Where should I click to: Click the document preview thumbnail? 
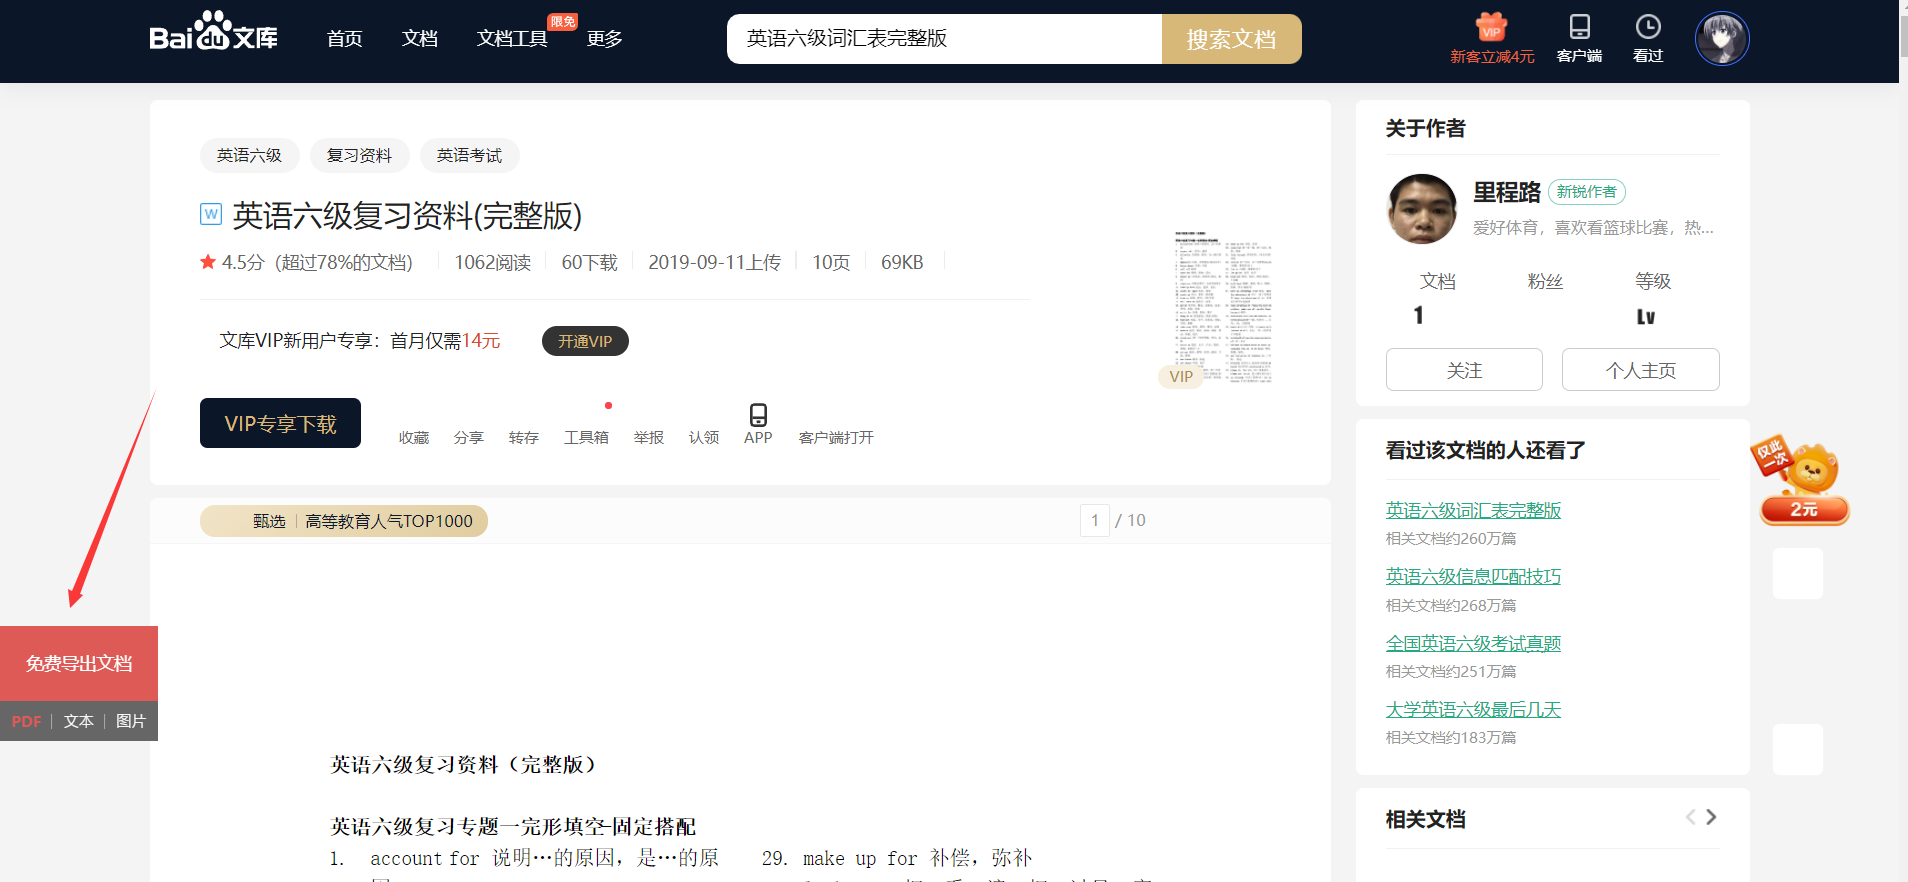(1221, 308)
